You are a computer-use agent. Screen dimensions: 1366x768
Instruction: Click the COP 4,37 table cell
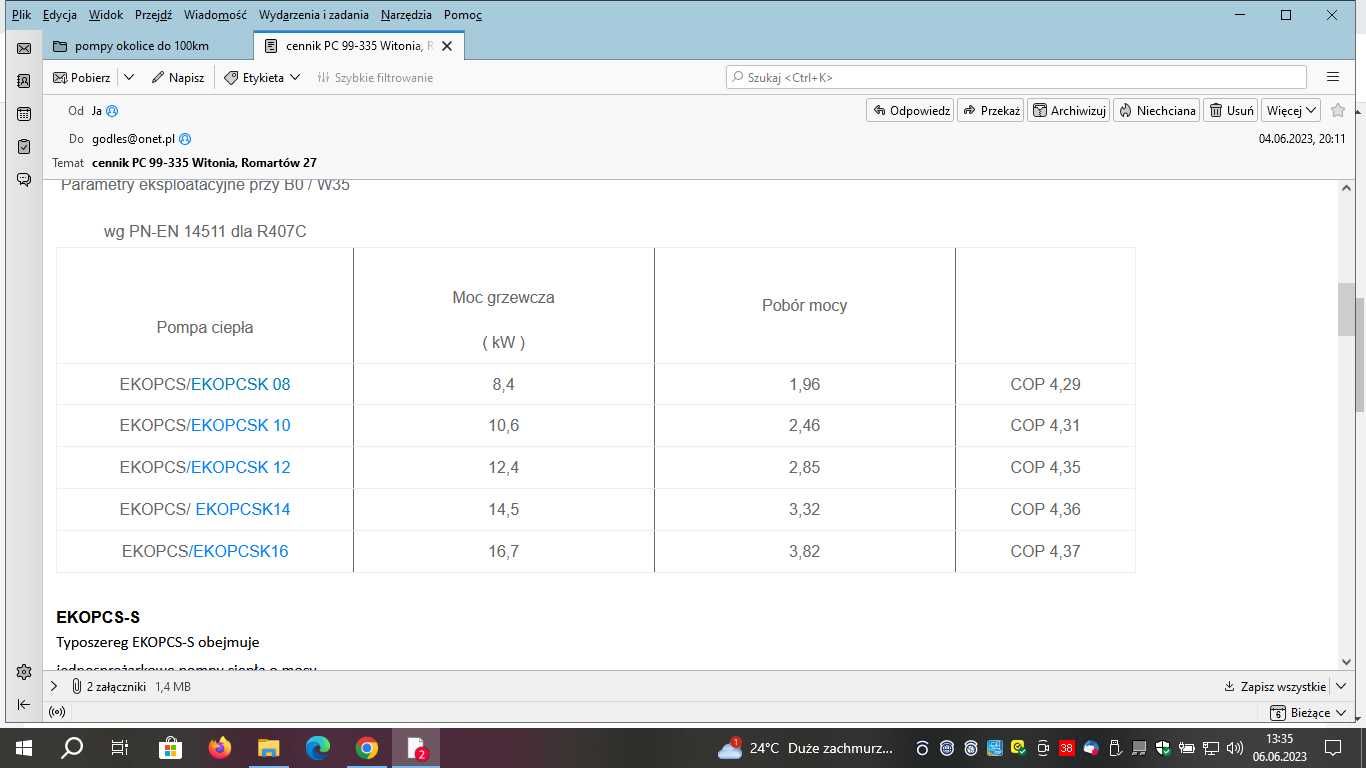tap(1045, 551)
